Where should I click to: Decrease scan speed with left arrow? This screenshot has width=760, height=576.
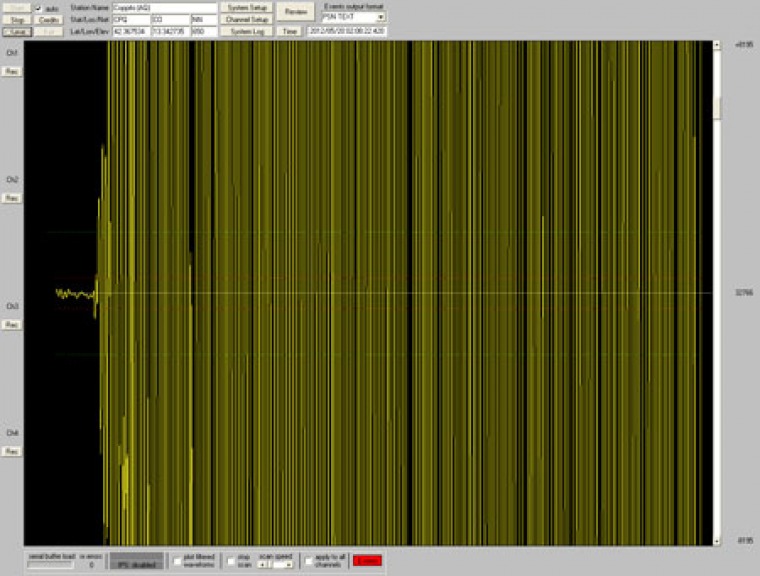click(x=264, y=565)
